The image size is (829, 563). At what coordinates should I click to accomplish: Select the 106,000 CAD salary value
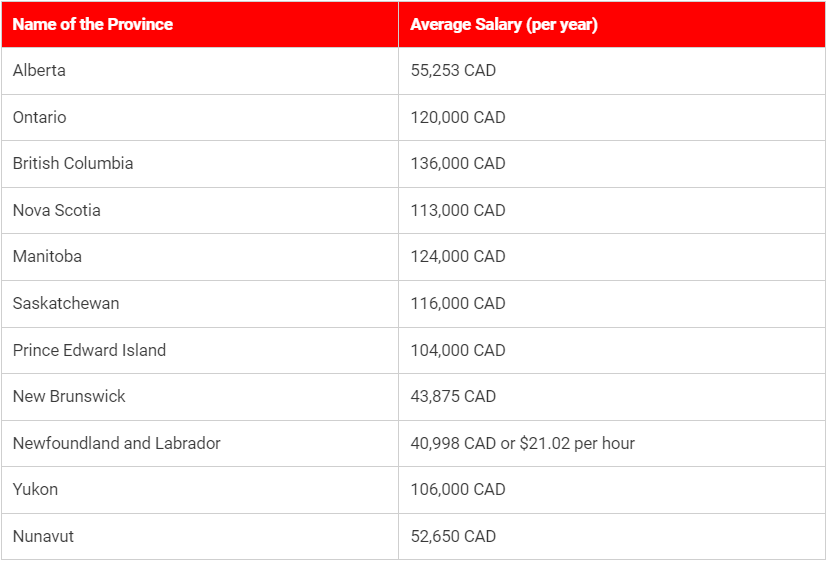[x=458, y=489]
